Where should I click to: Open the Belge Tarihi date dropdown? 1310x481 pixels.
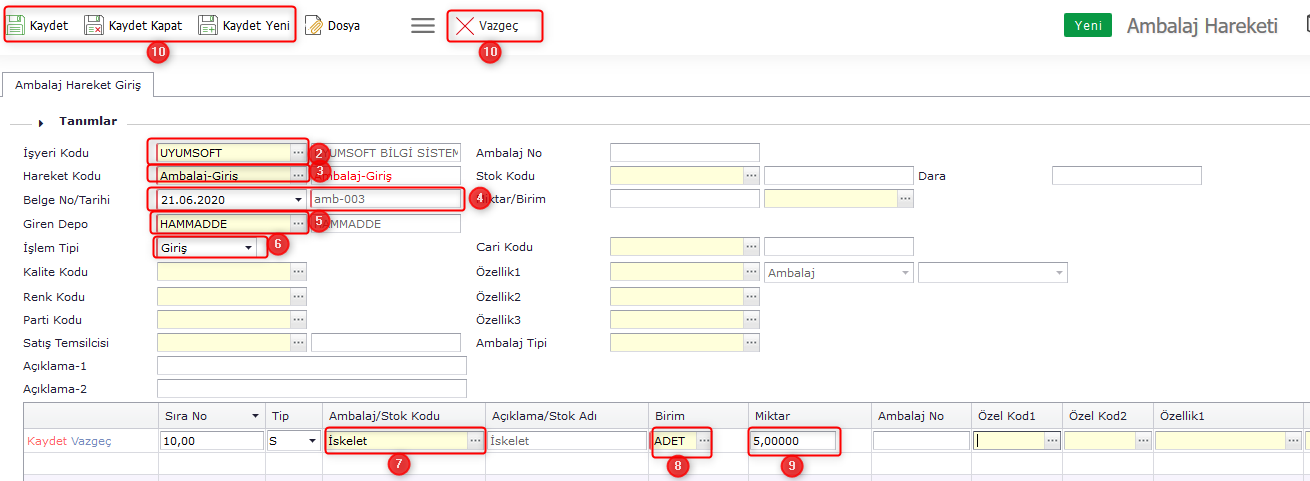[x=298, y=199]
